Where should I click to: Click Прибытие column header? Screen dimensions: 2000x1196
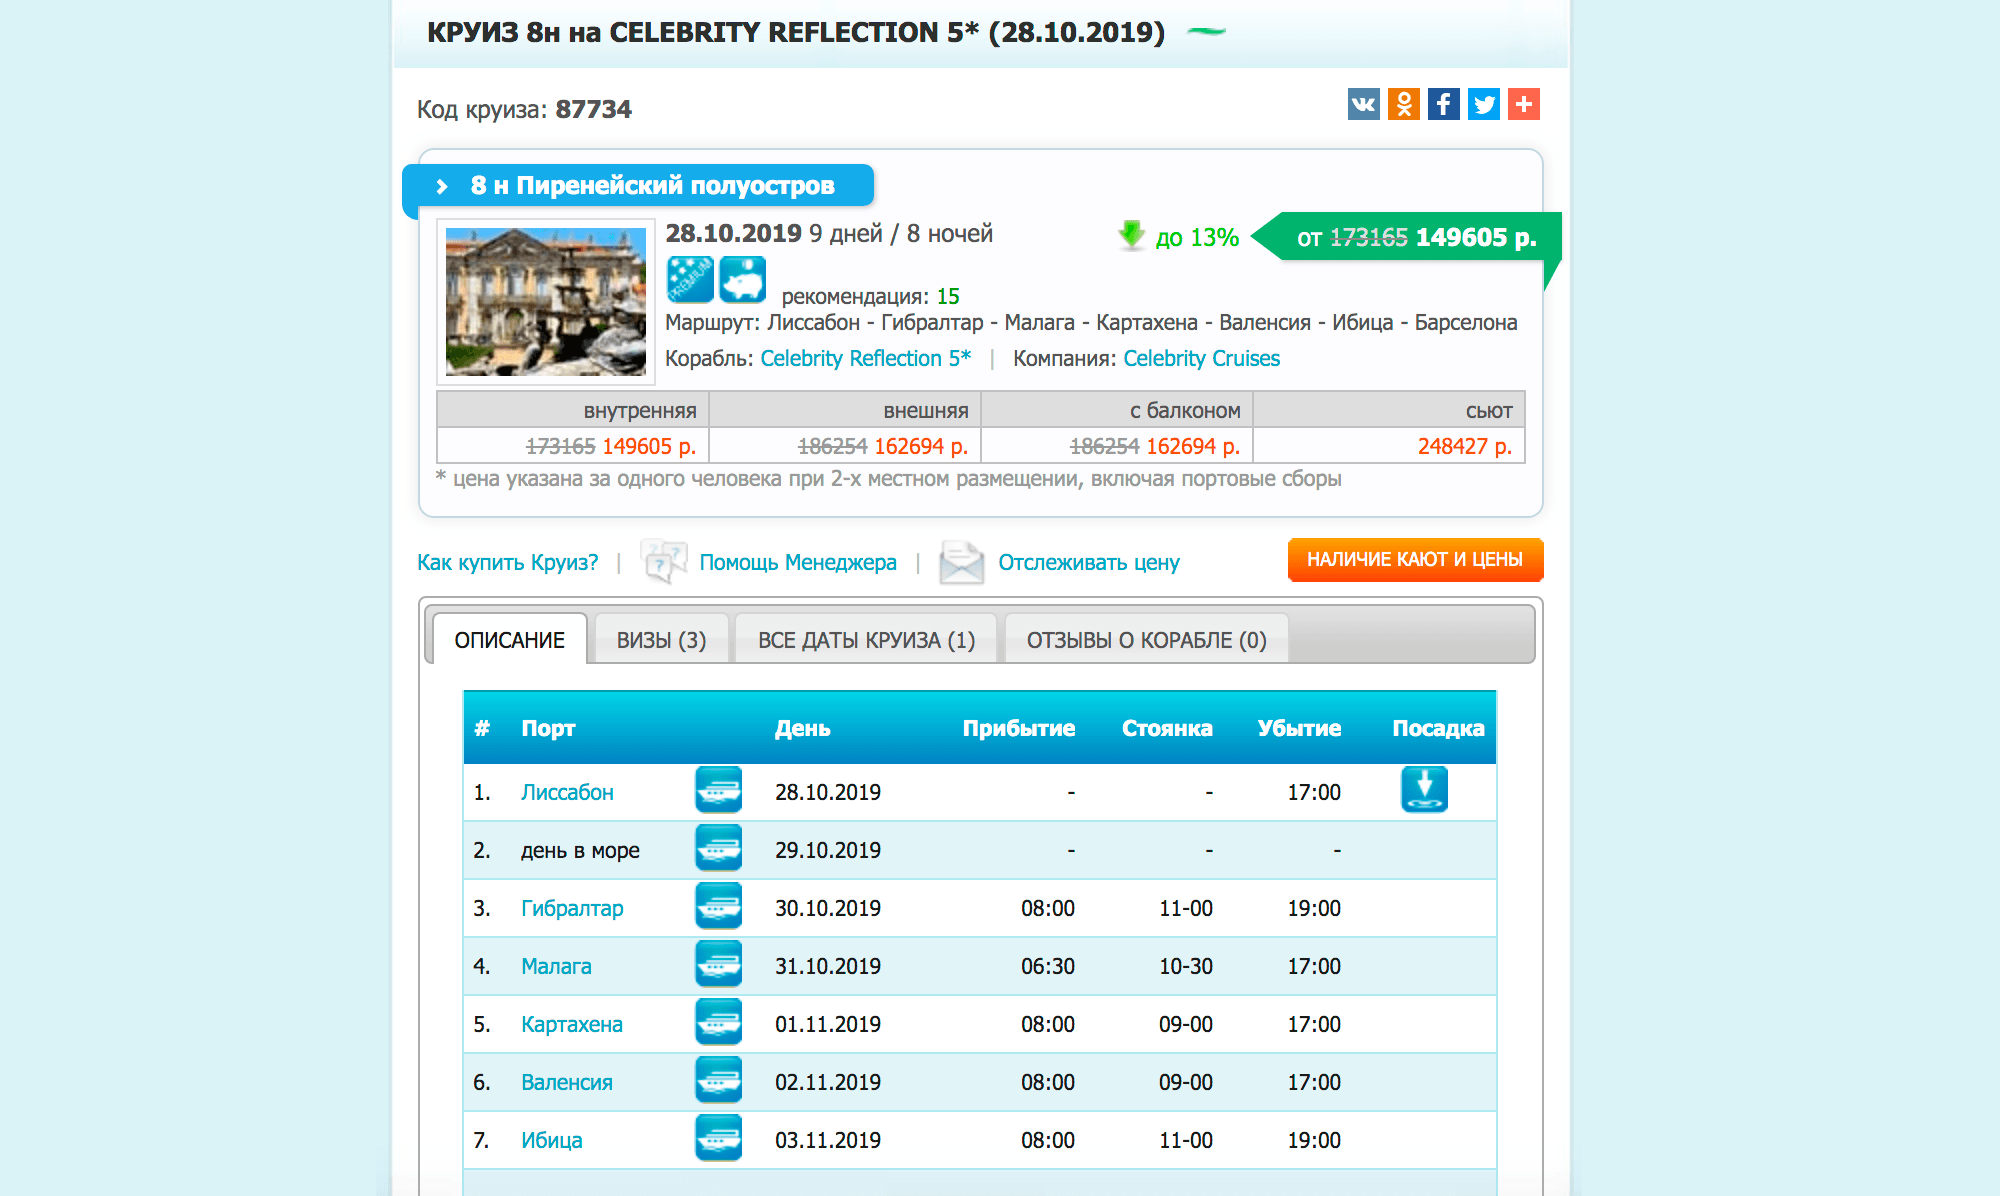1019,728
